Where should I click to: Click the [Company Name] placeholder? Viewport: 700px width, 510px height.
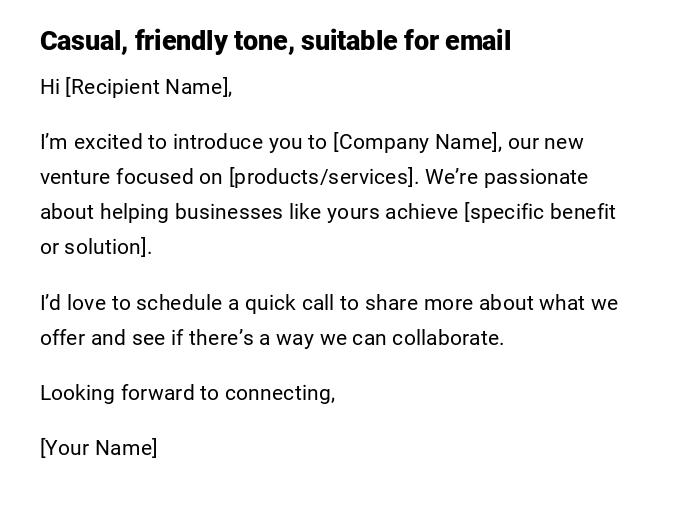(415, 142)
